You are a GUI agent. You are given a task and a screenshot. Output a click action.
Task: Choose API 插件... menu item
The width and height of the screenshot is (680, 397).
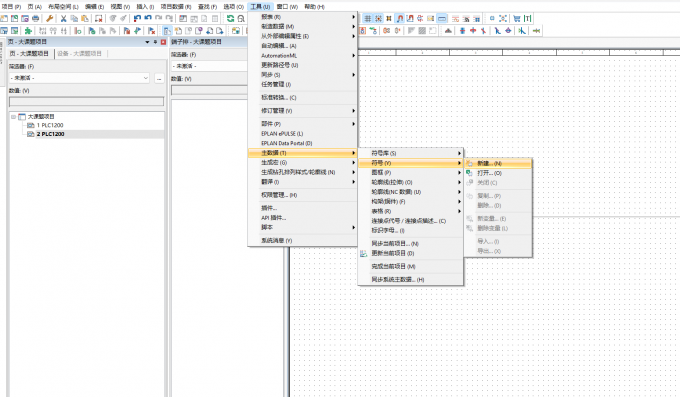point(302,218)
